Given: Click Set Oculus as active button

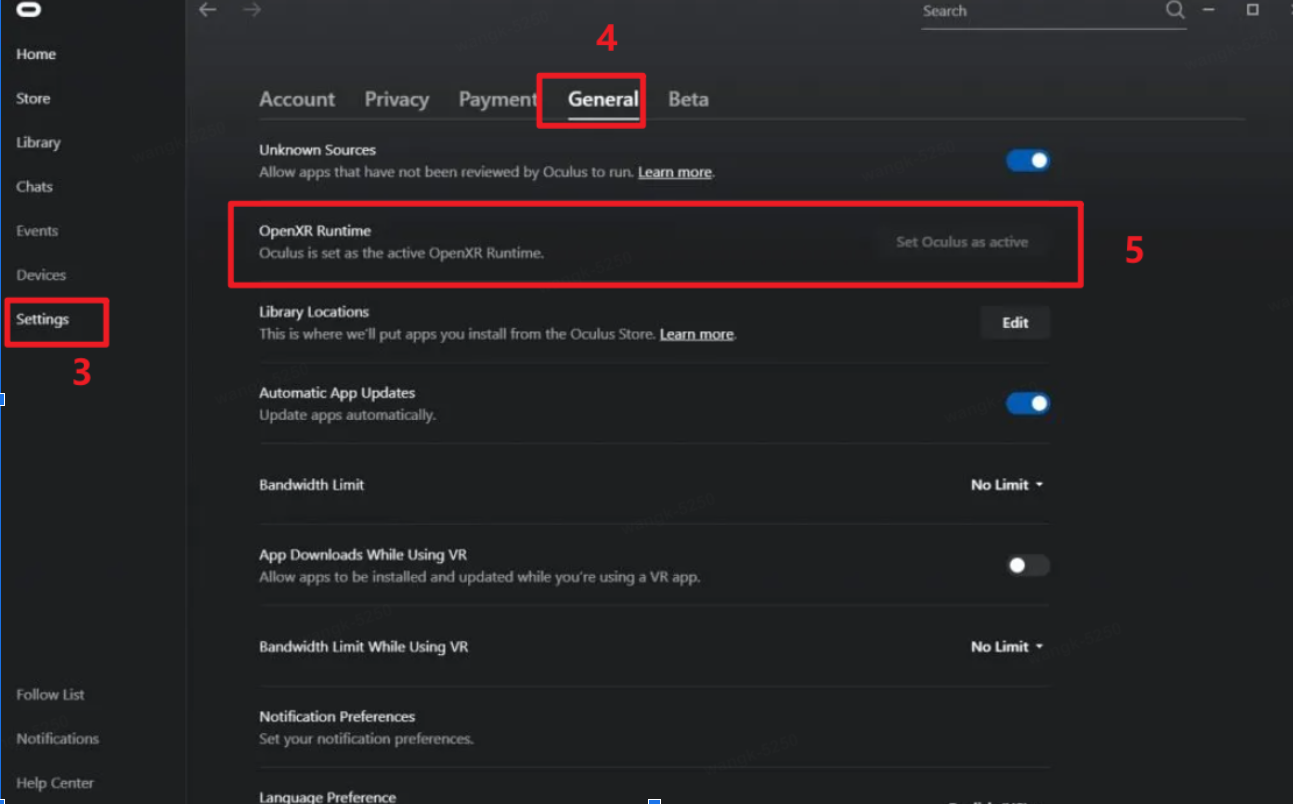Looking at the screenshot, I should (962, 241).
